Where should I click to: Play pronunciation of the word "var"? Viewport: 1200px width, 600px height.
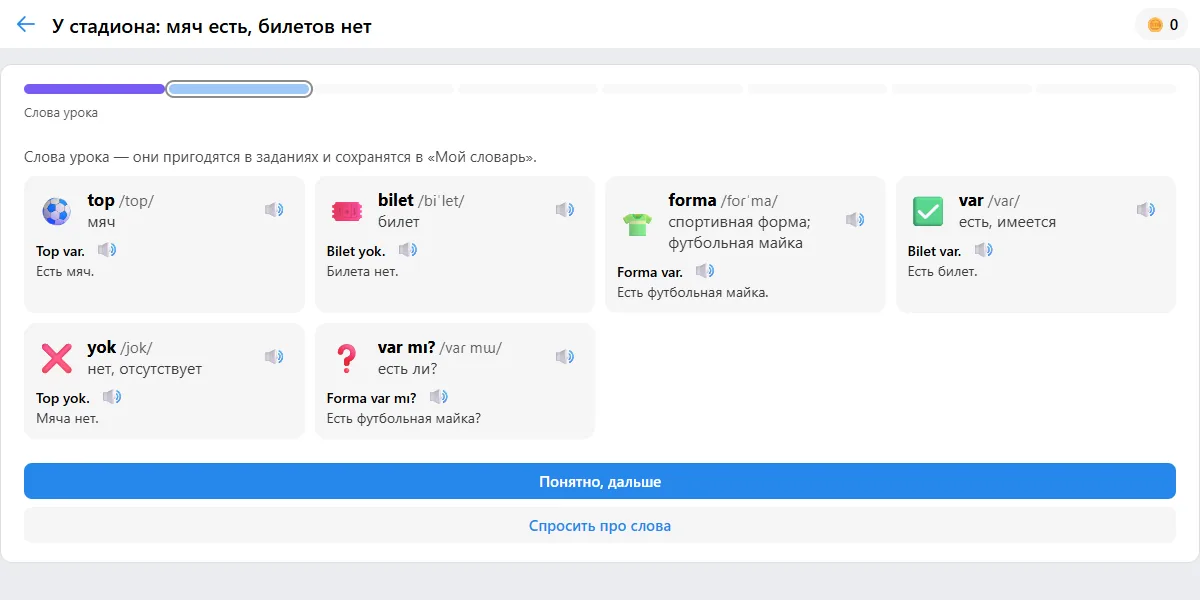[1146, 210]
